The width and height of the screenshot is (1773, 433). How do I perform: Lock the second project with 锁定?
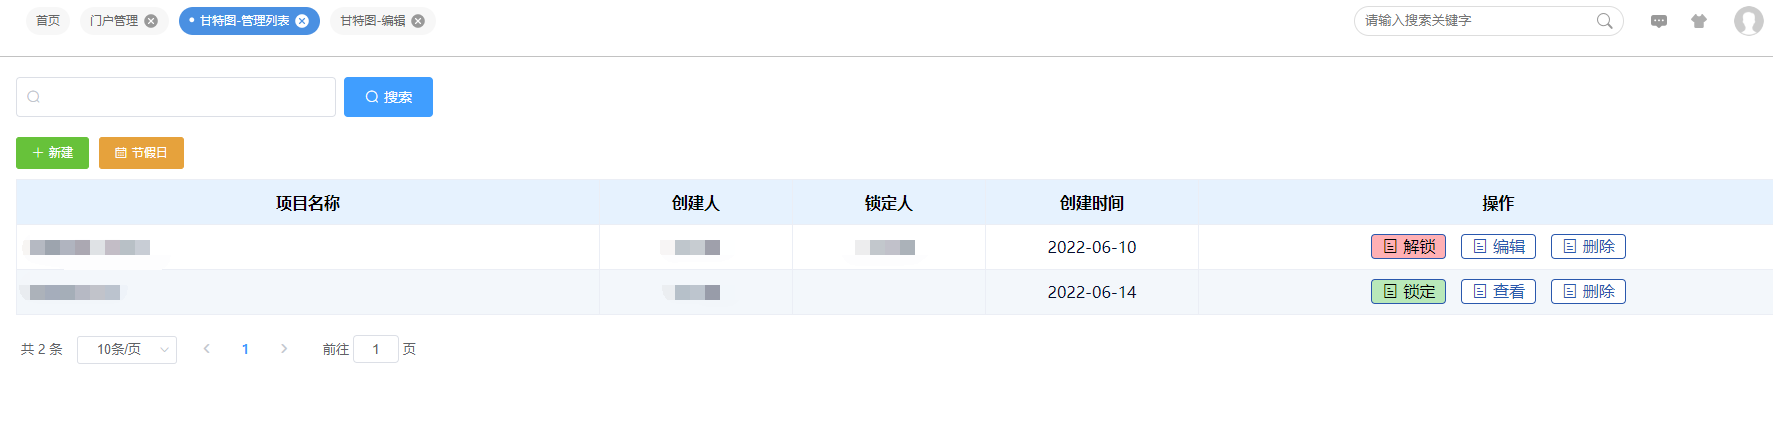1408,292
